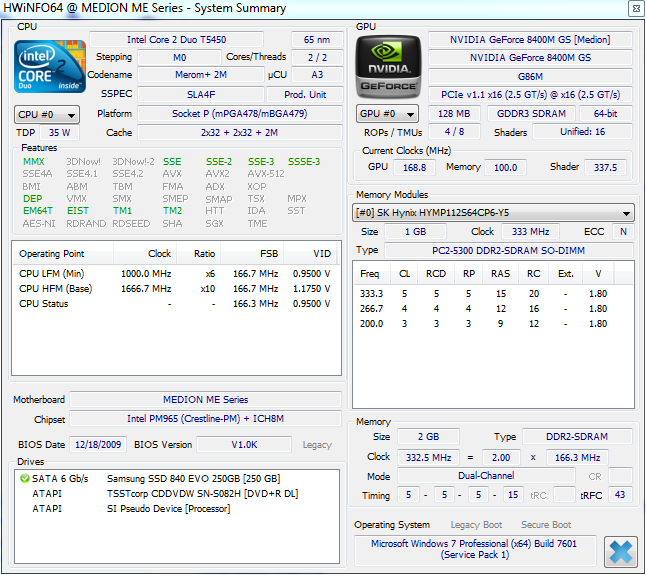Click the EM64T feature label
The height and width of the screenshot is (575, 646).
click(37, 211)
